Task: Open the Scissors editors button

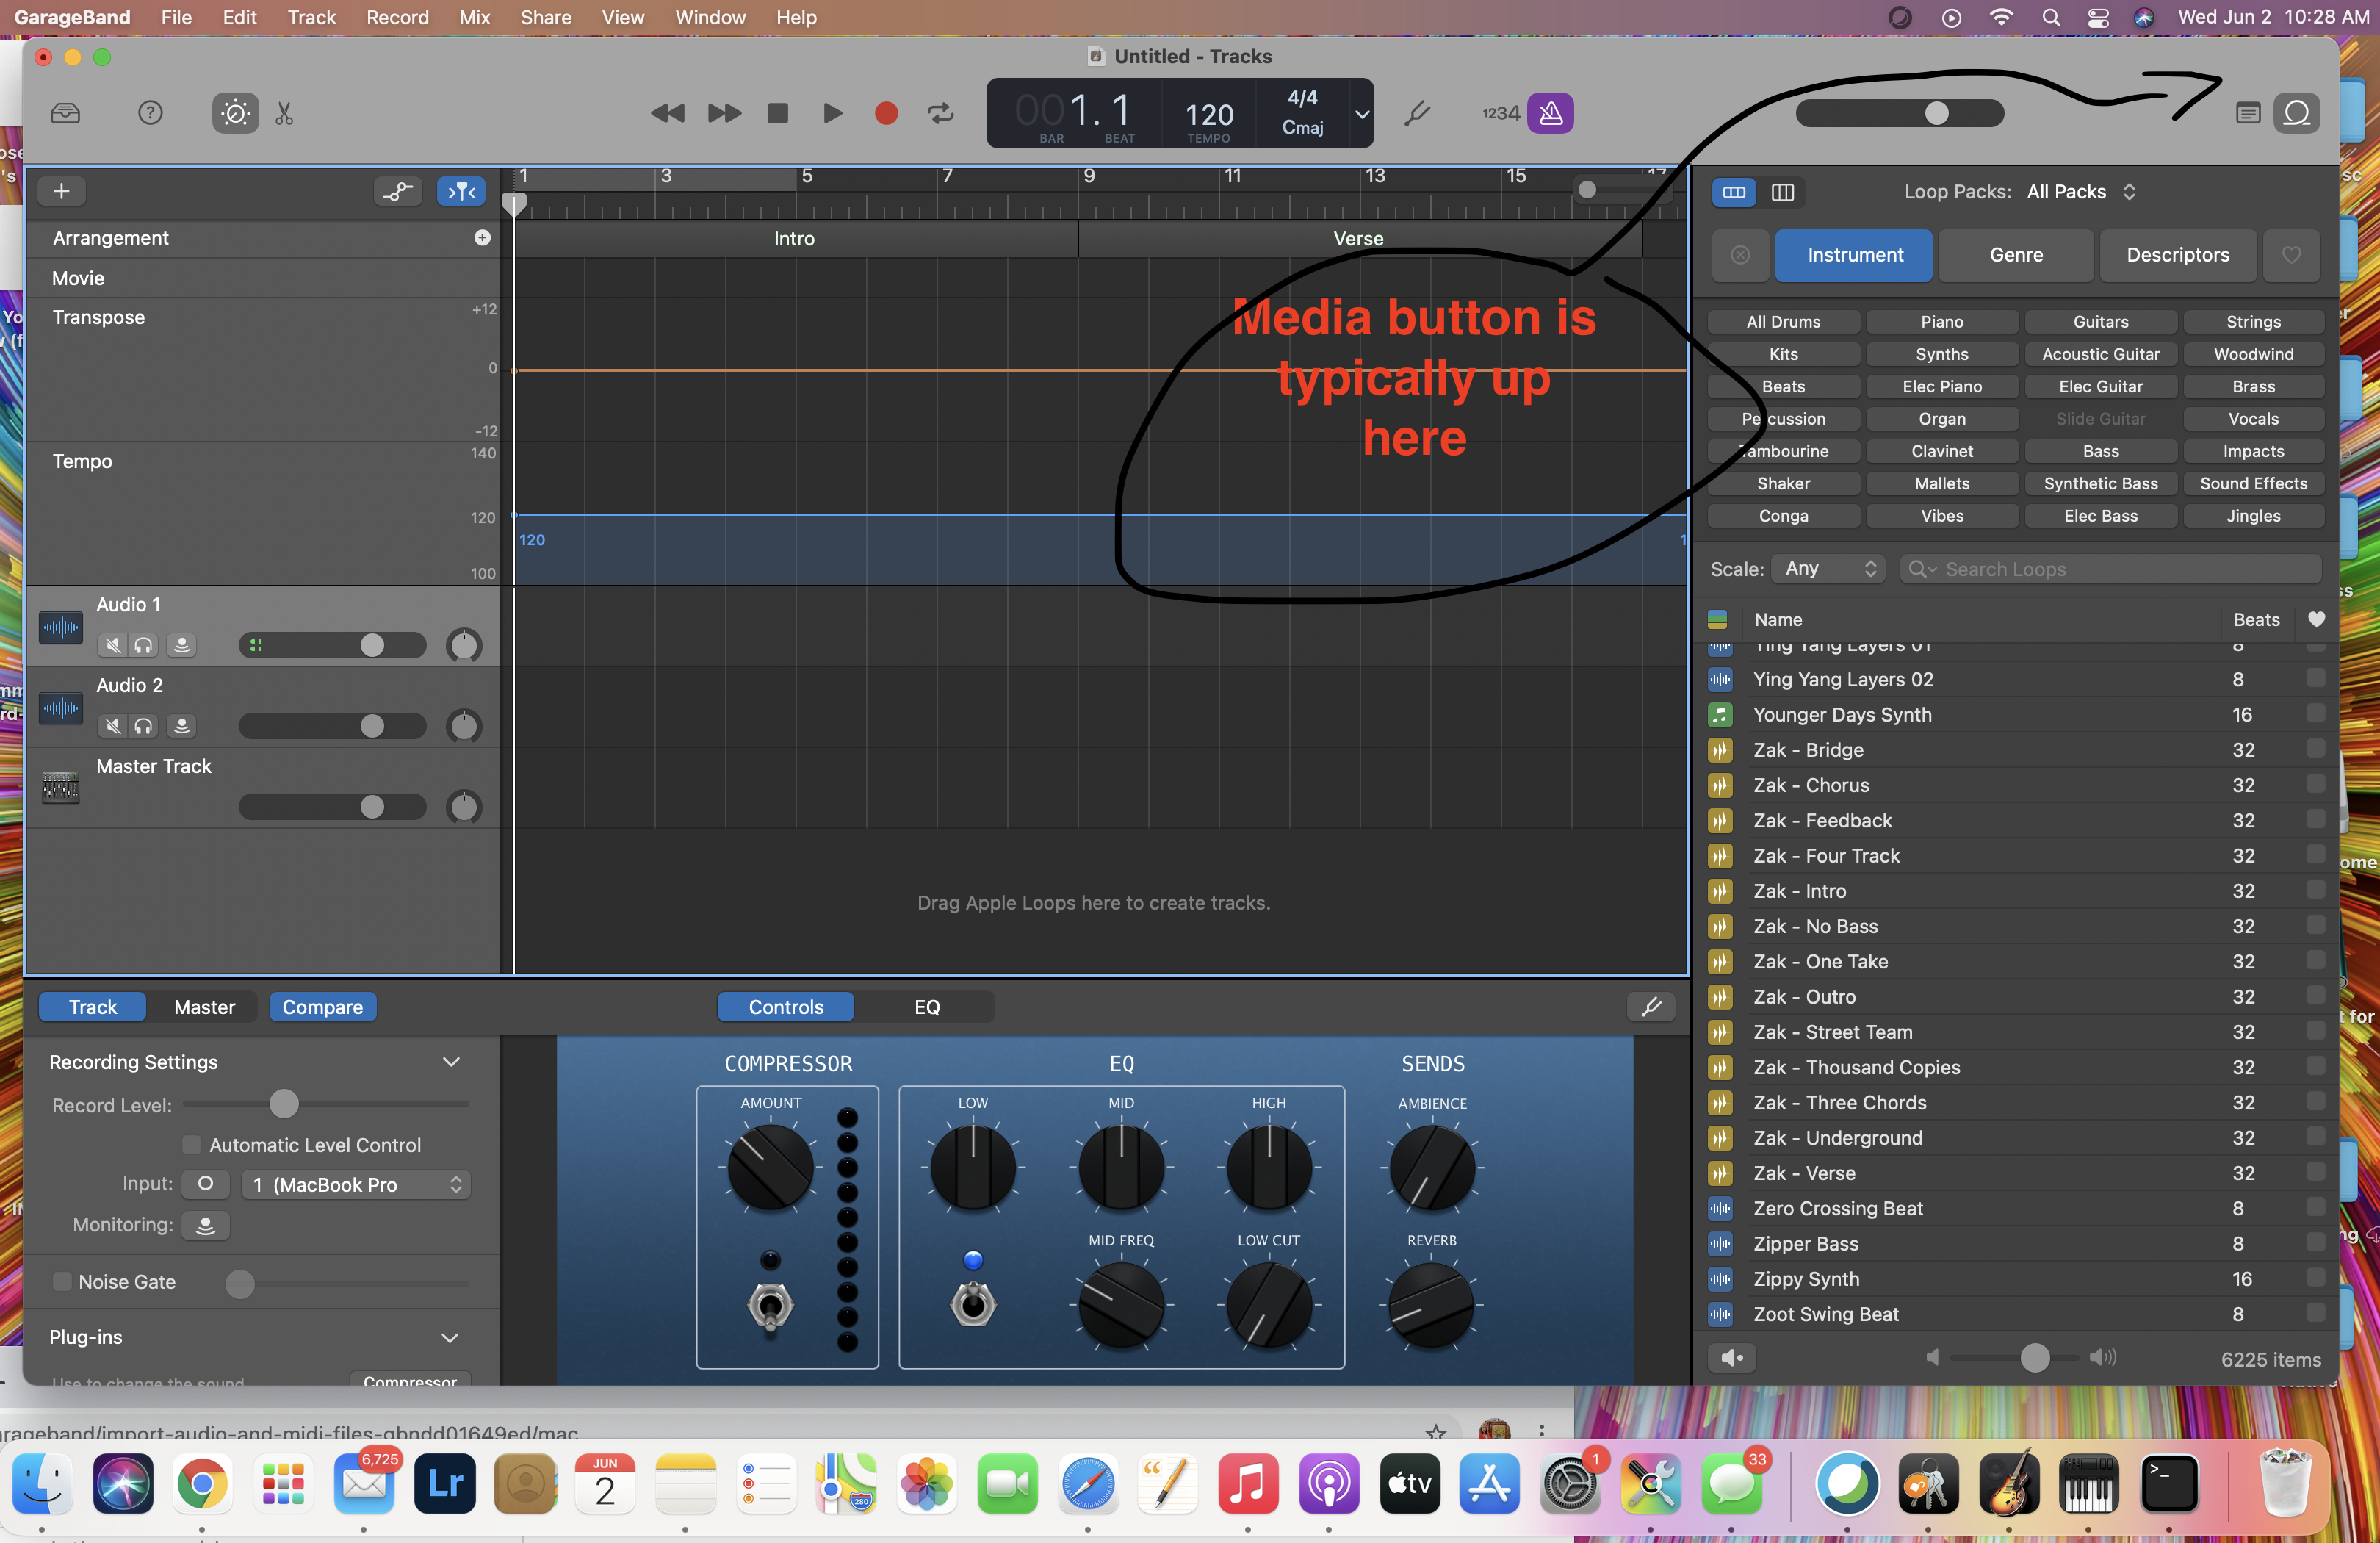Action: pyautogui.click(x=285, y=113)
